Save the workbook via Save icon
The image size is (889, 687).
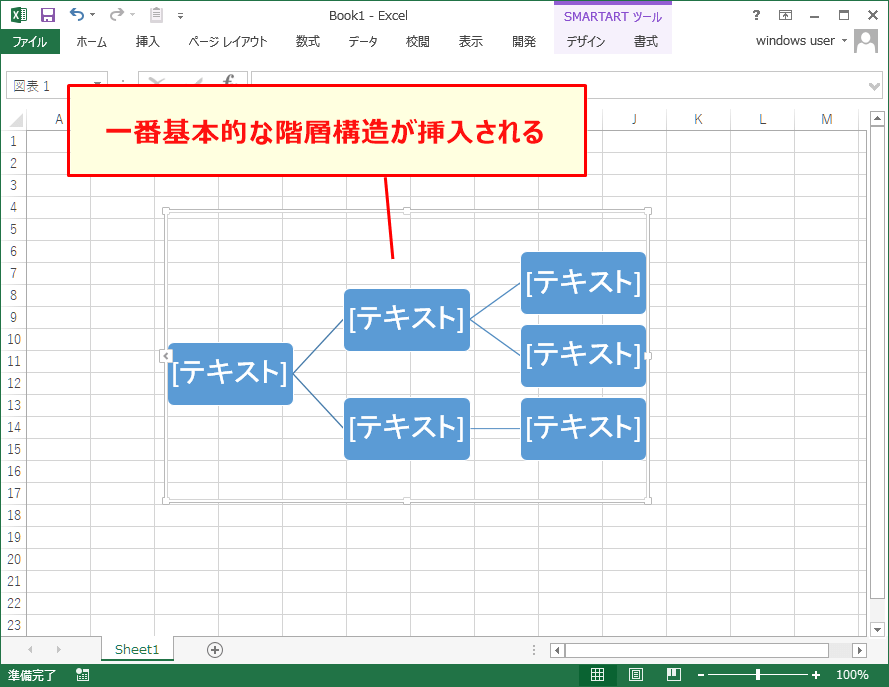tap(47, 14)
